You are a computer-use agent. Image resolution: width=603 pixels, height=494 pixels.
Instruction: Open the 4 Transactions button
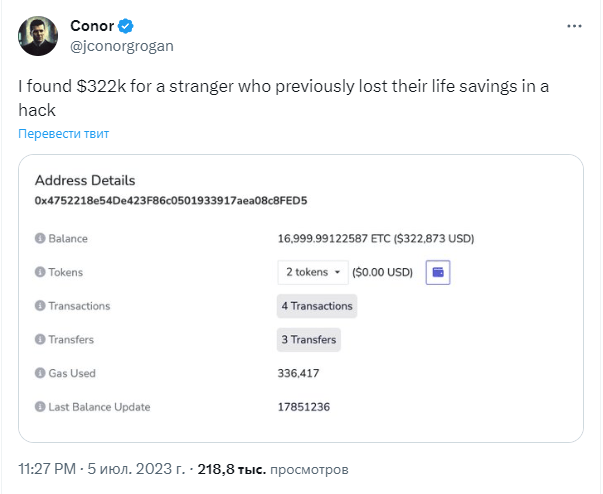(x=317, y=306)
